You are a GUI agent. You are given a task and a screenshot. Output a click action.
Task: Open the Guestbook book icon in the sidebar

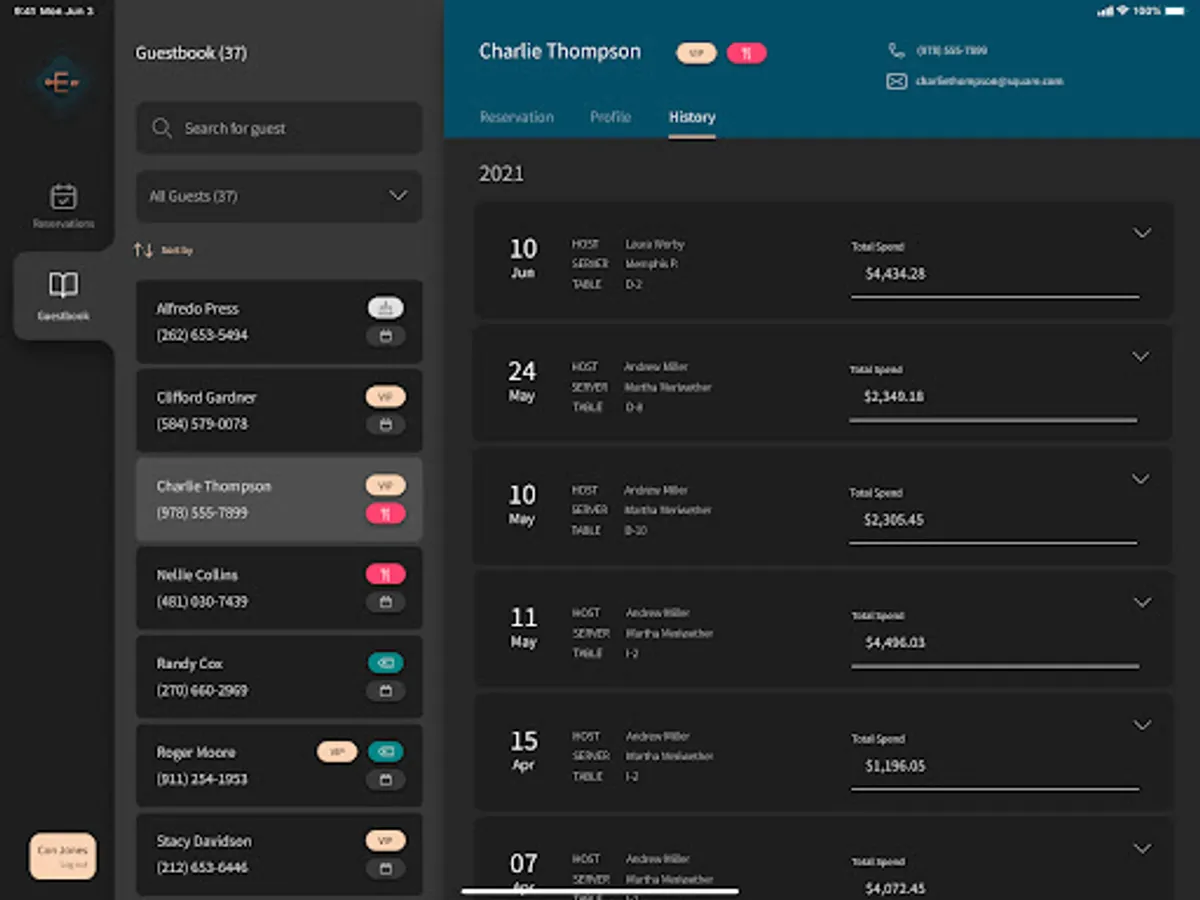(x=63, y=285)
